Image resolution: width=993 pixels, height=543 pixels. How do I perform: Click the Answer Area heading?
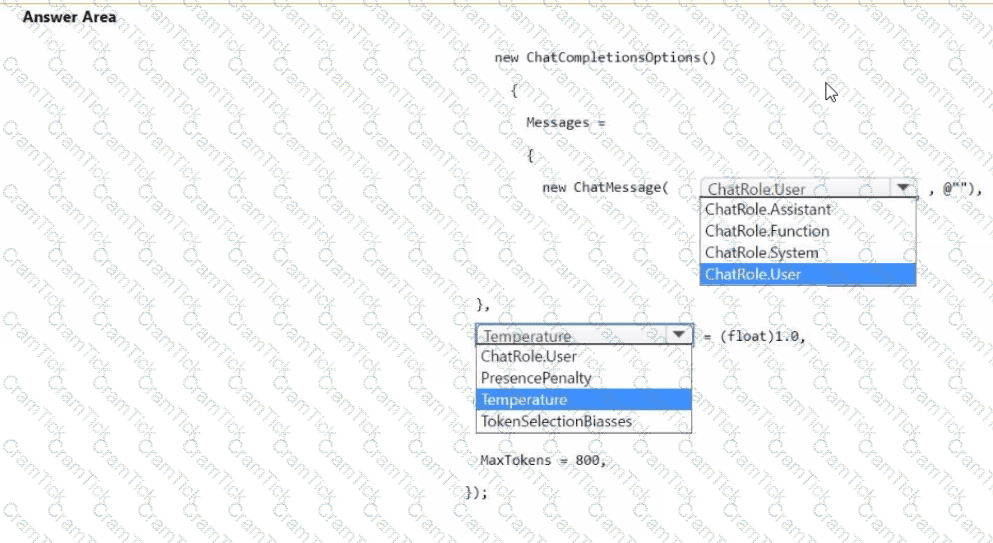[69, 17]
